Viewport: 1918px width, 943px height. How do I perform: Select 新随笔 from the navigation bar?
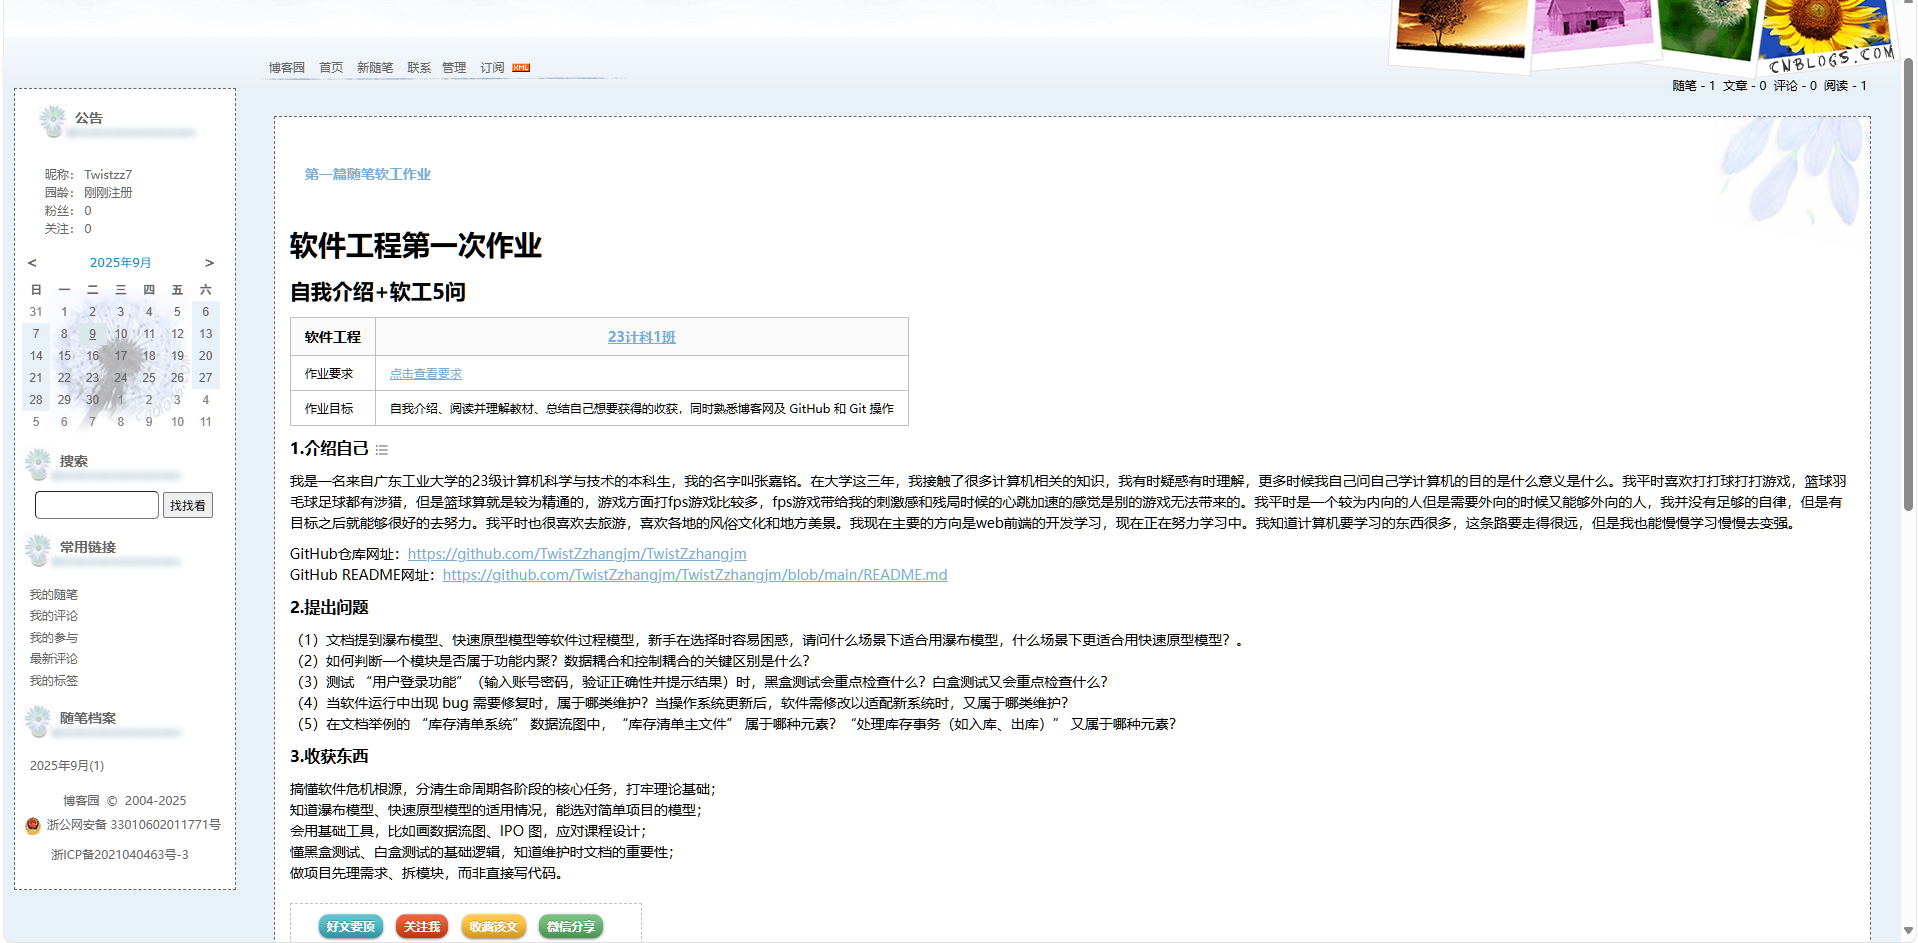pos(375,67)
